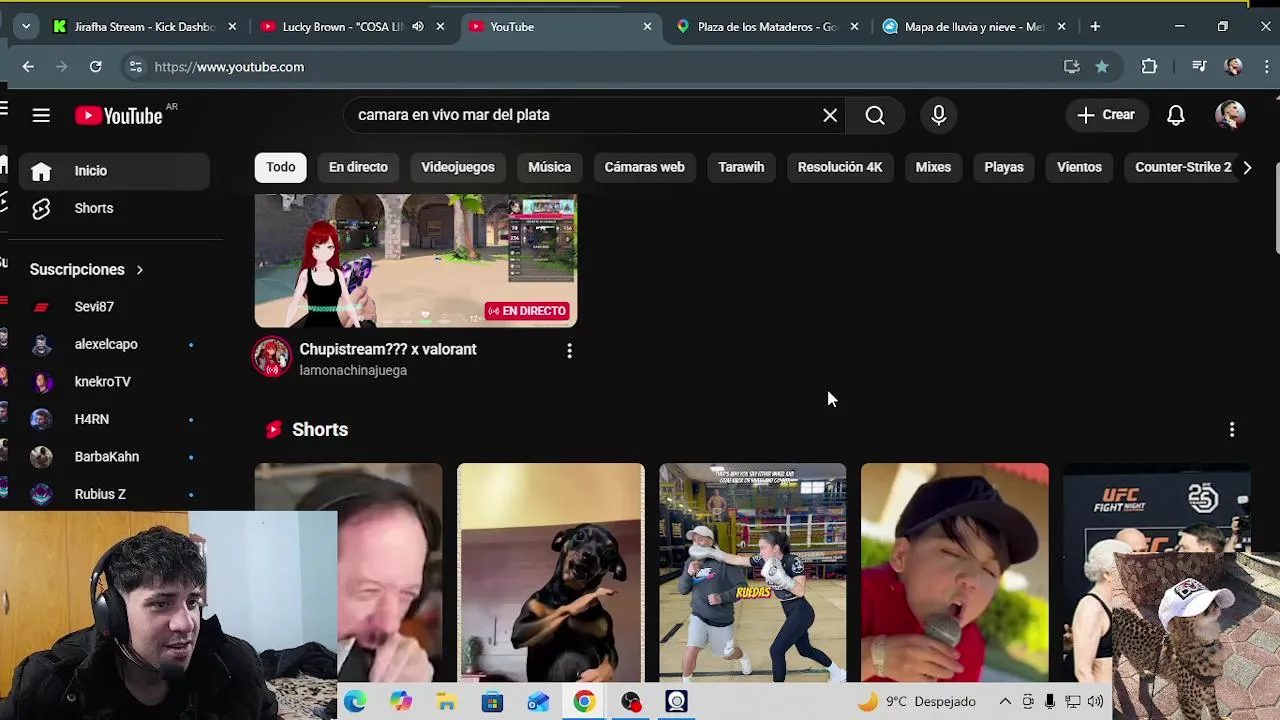Bookmark this page with the star
Screen dimensions: 1280x720
pos(1102,67)
